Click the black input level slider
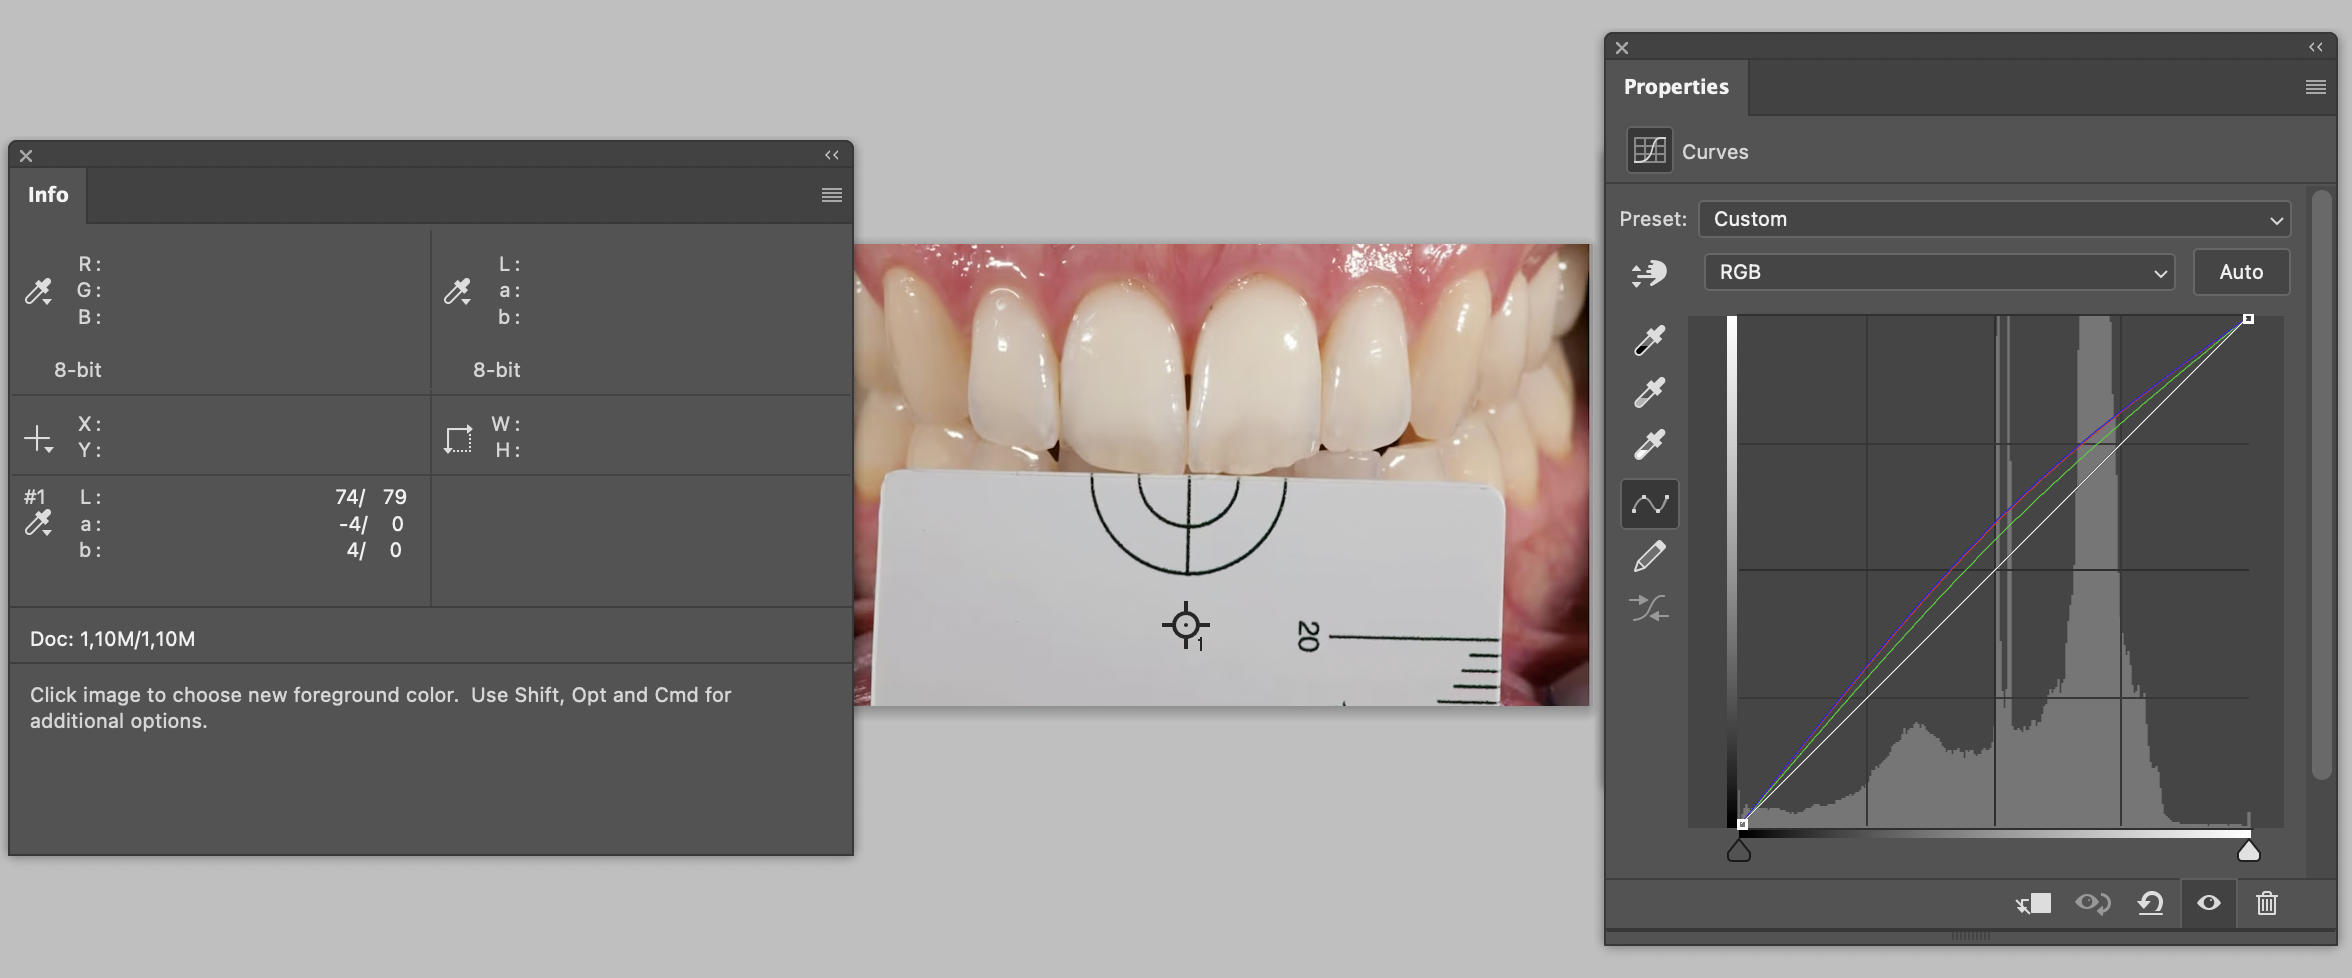Screen dimensions: 2352x978 (1740, 850)
